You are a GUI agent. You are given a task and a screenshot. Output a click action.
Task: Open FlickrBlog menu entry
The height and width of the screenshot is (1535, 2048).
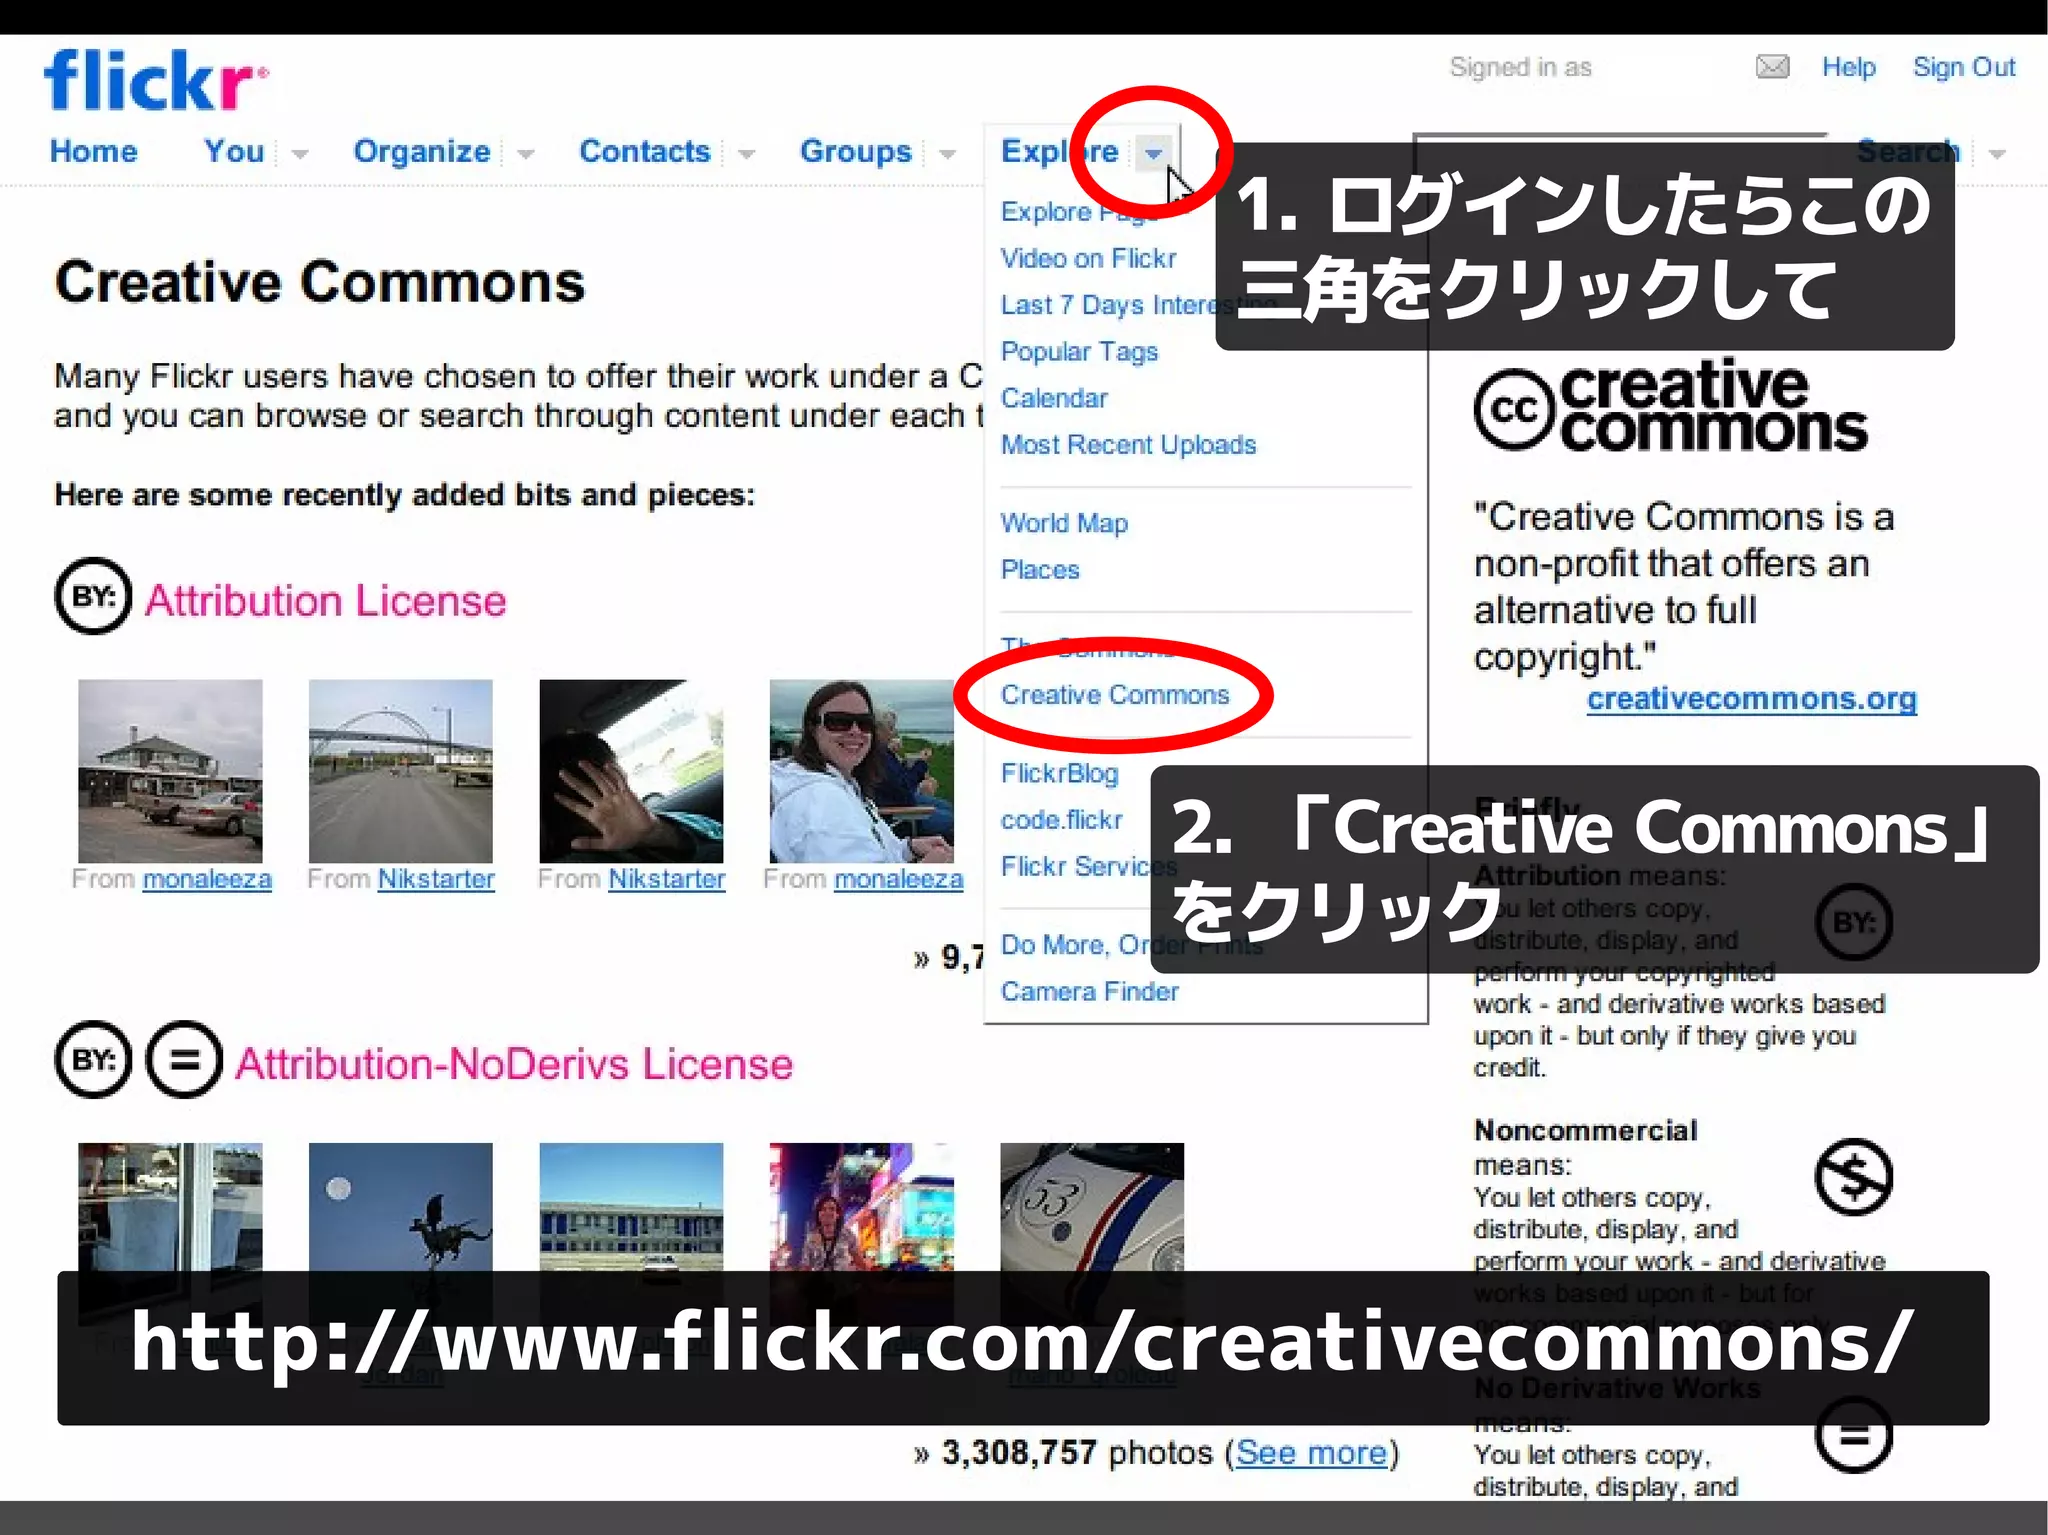[1059, 773]
